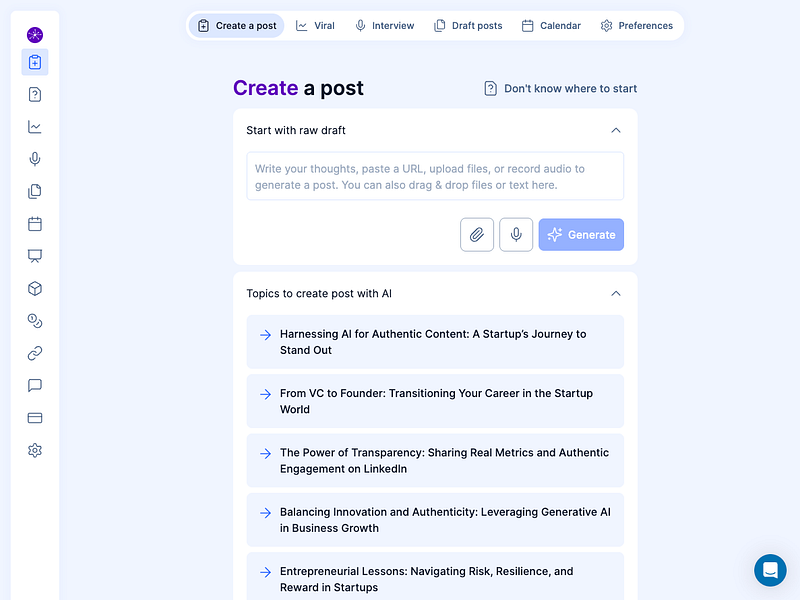Select the calendar icon in the sidebar
The height and width of the screenshot is (600, 800).
tap(35, 224)
